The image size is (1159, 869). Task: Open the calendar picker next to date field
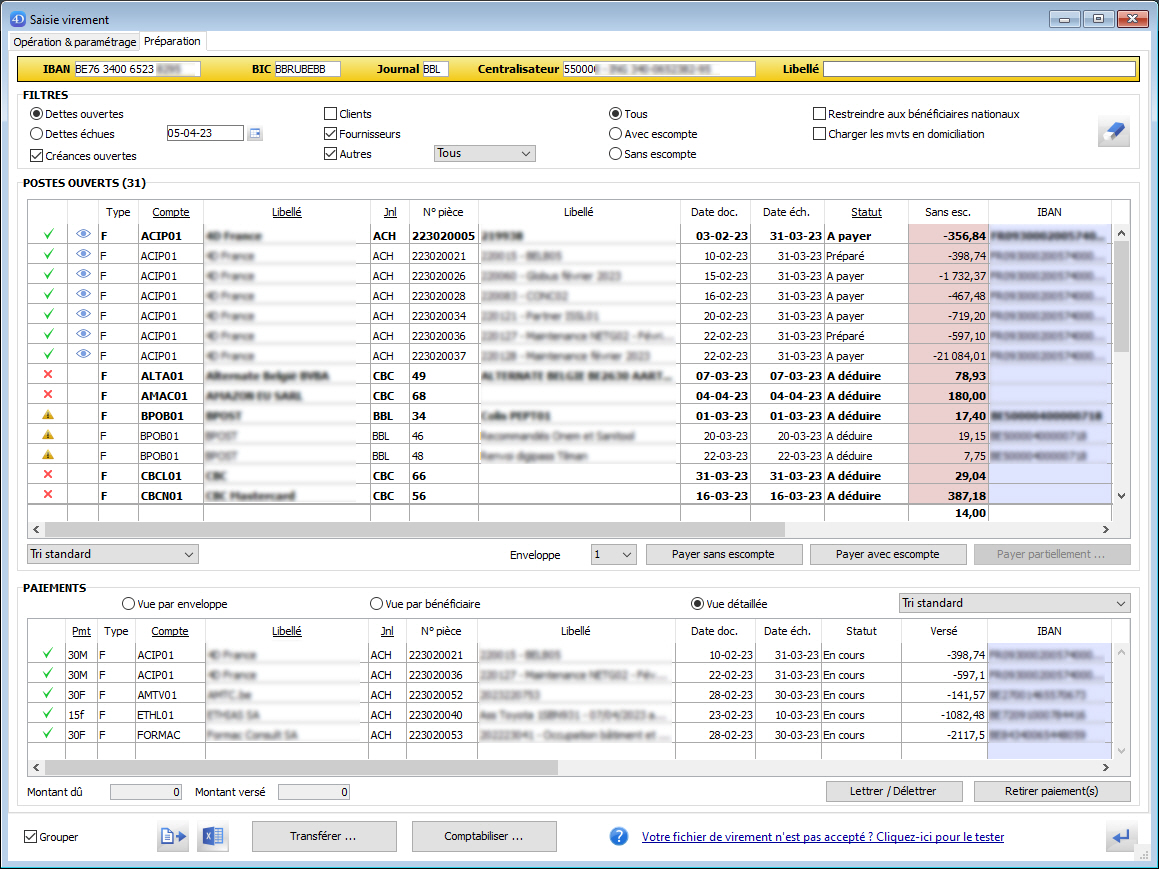(255, 134)
